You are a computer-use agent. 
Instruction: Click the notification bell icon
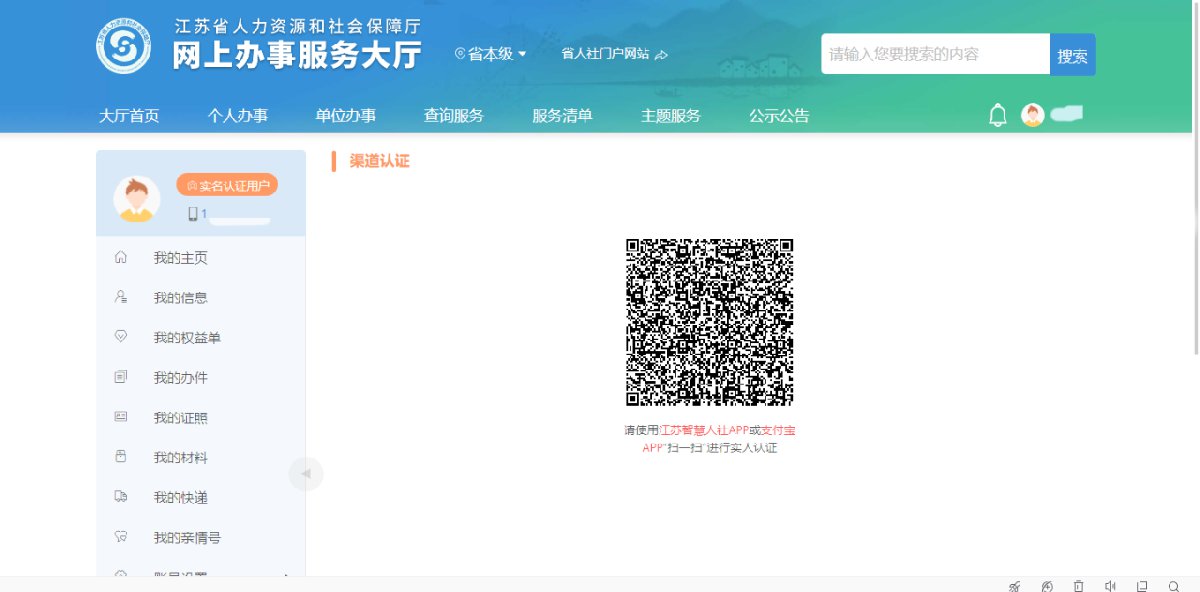pos(997,115)
